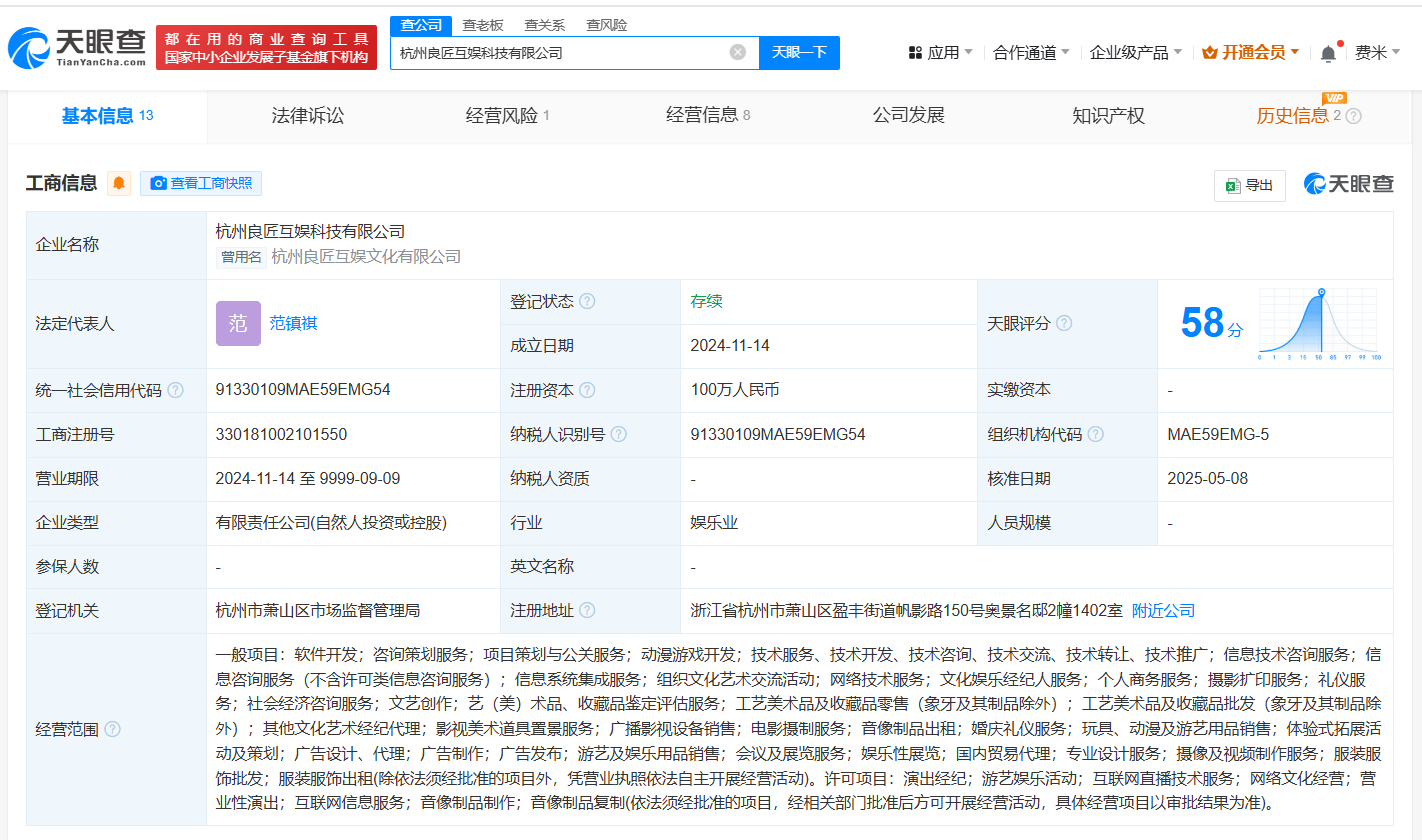Open the 知识产权 tab
Screen dimensions: 1422x840
point(1108,116)
